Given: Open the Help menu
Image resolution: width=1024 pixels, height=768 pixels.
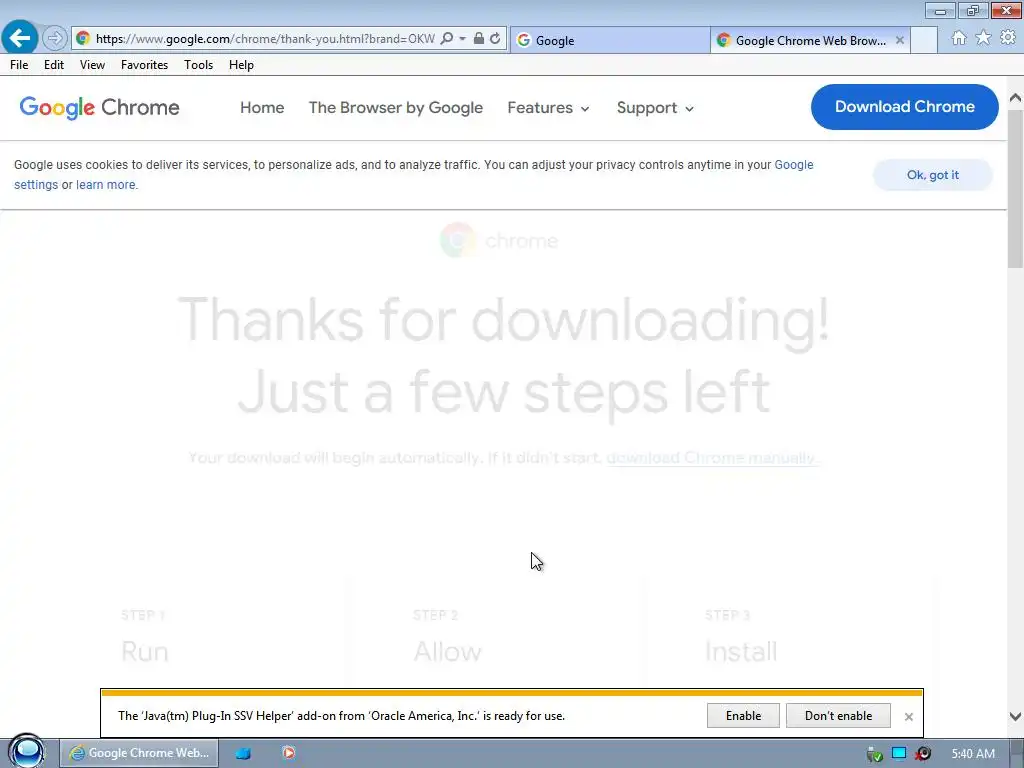Looking at the screenshot, I should [241, 65].
